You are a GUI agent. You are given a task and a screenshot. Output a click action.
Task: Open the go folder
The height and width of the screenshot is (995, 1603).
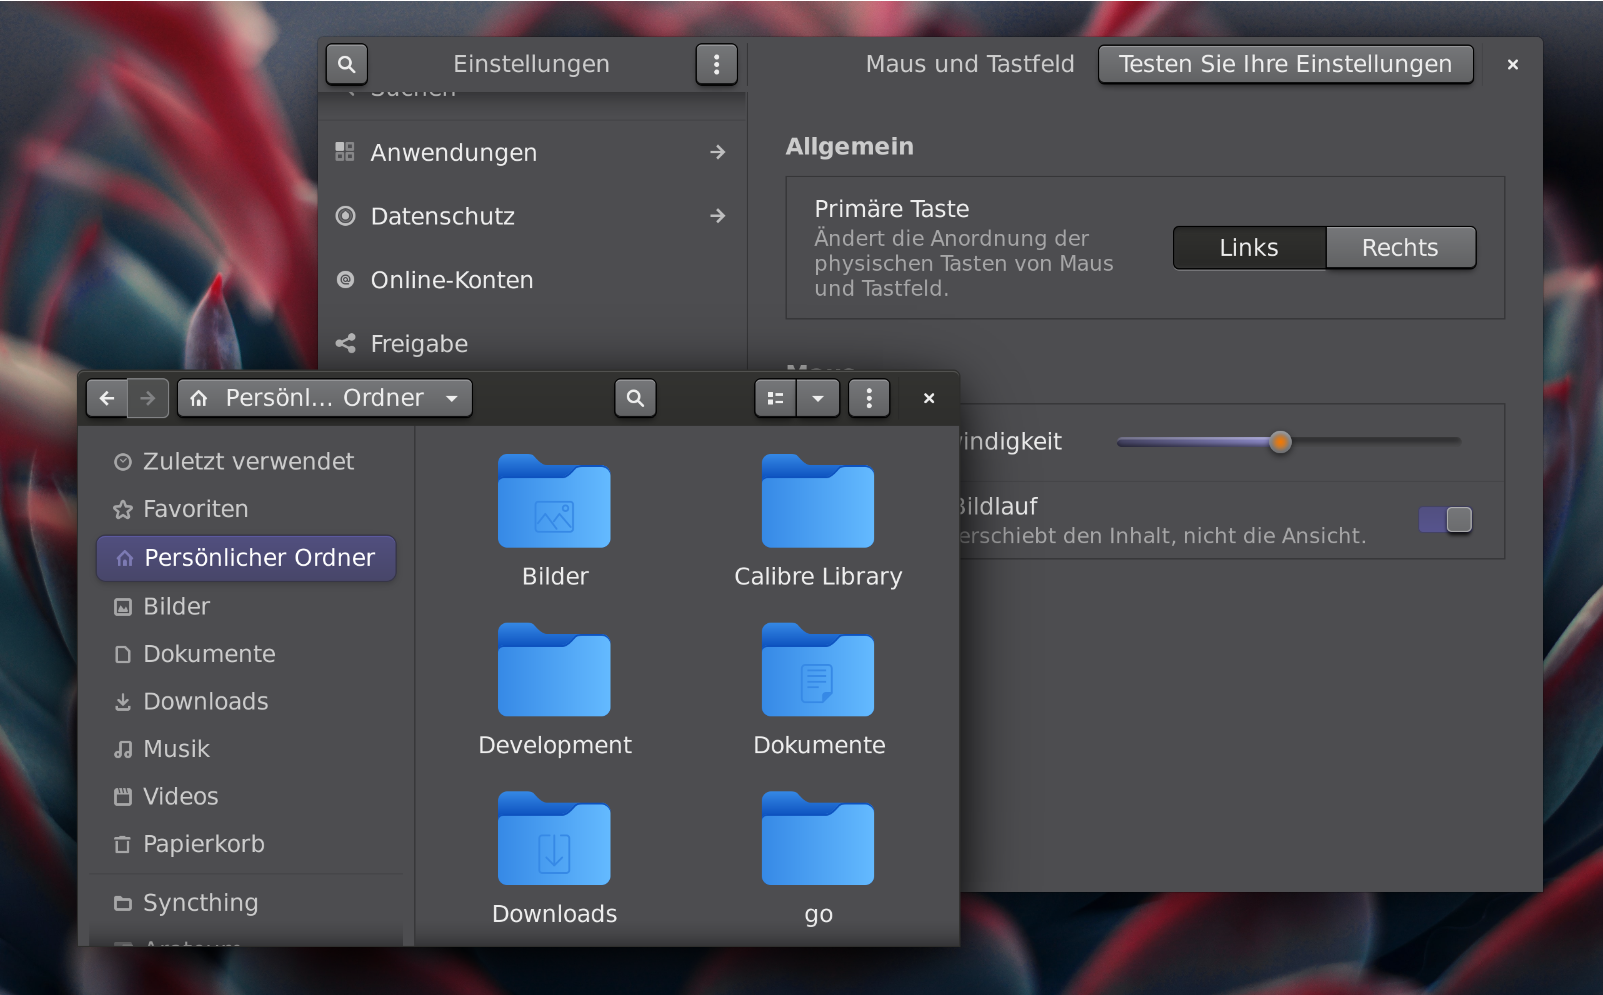click(x=818, y=839)
